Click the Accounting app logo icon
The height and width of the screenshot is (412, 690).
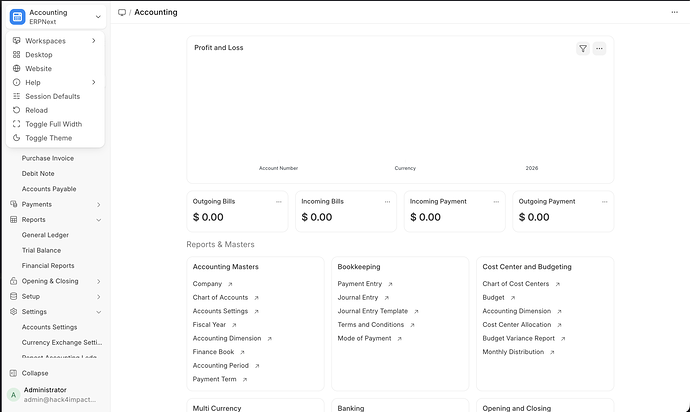[17, 16]
